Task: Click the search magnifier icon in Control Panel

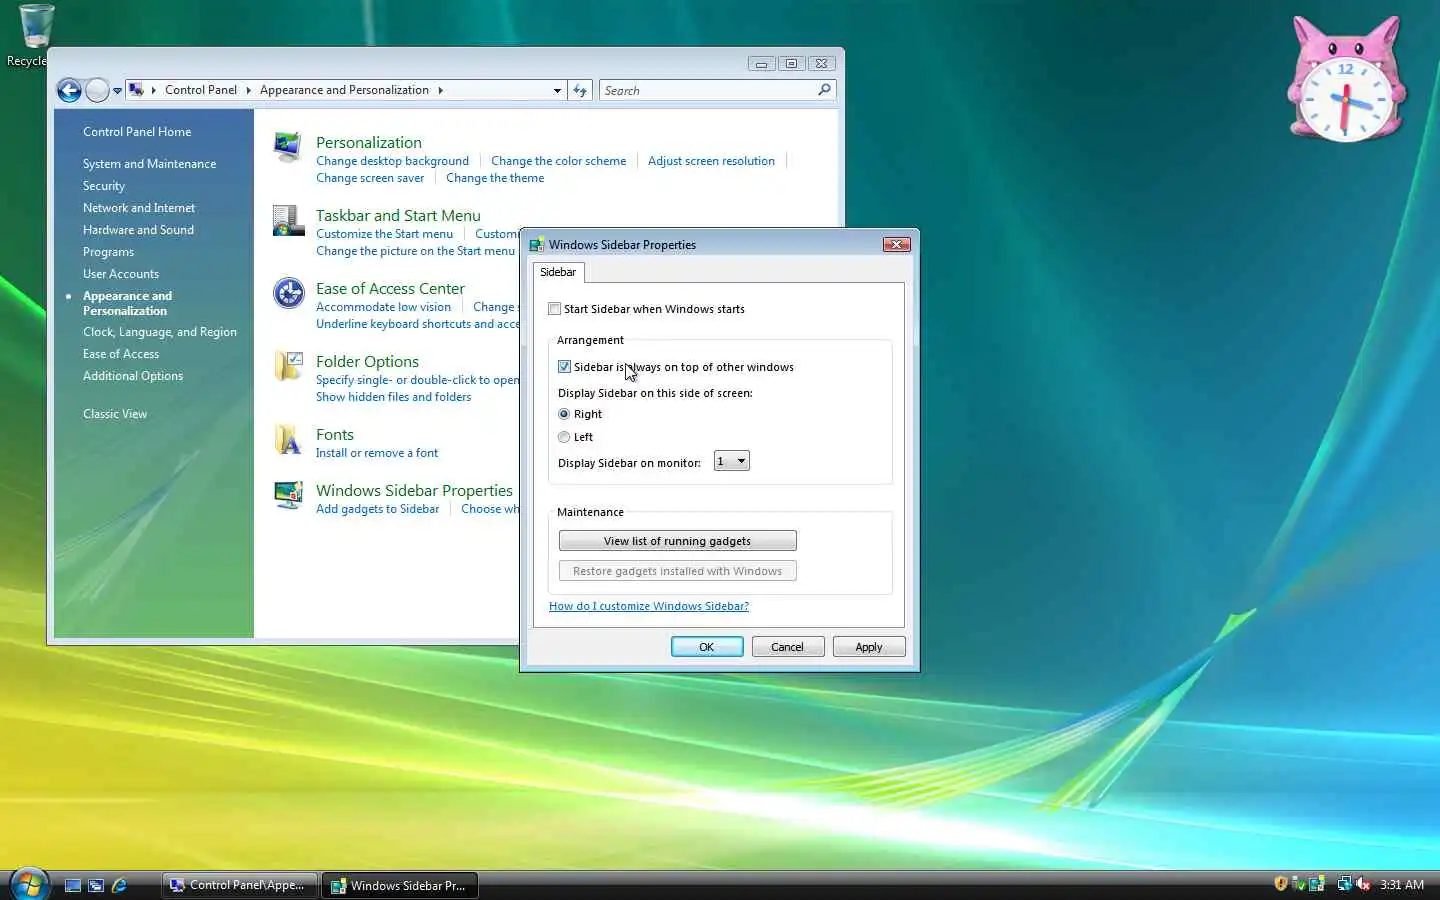Action: coord(824,90)
